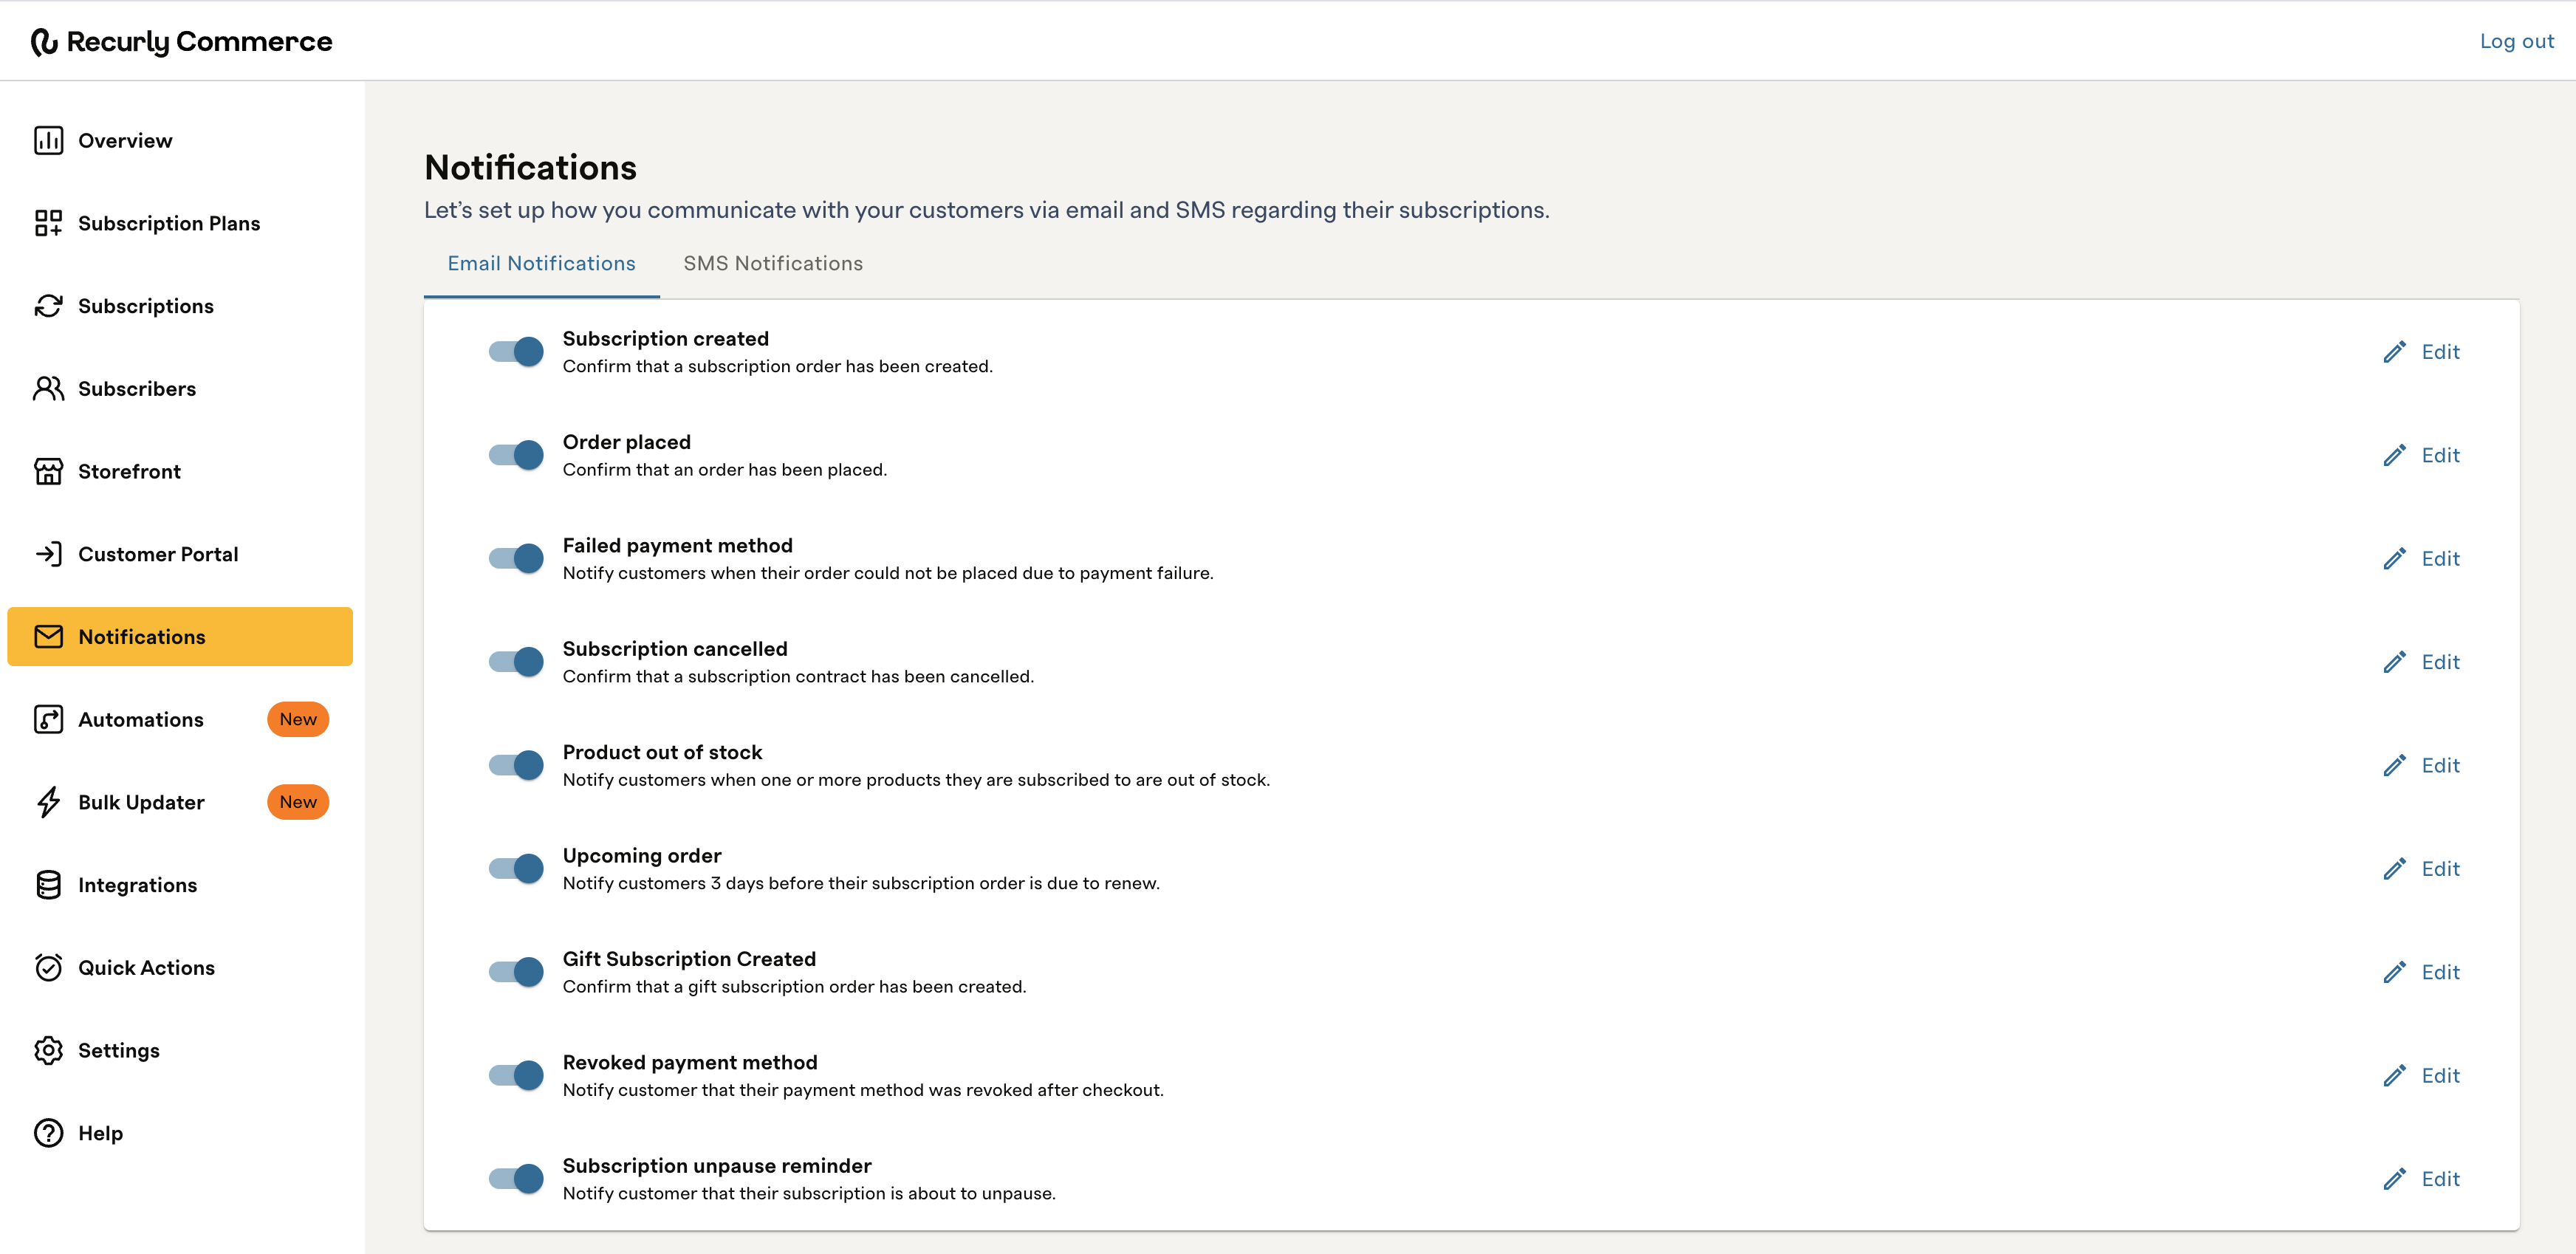Click the Recurly Commerce logo

(182, 41)
